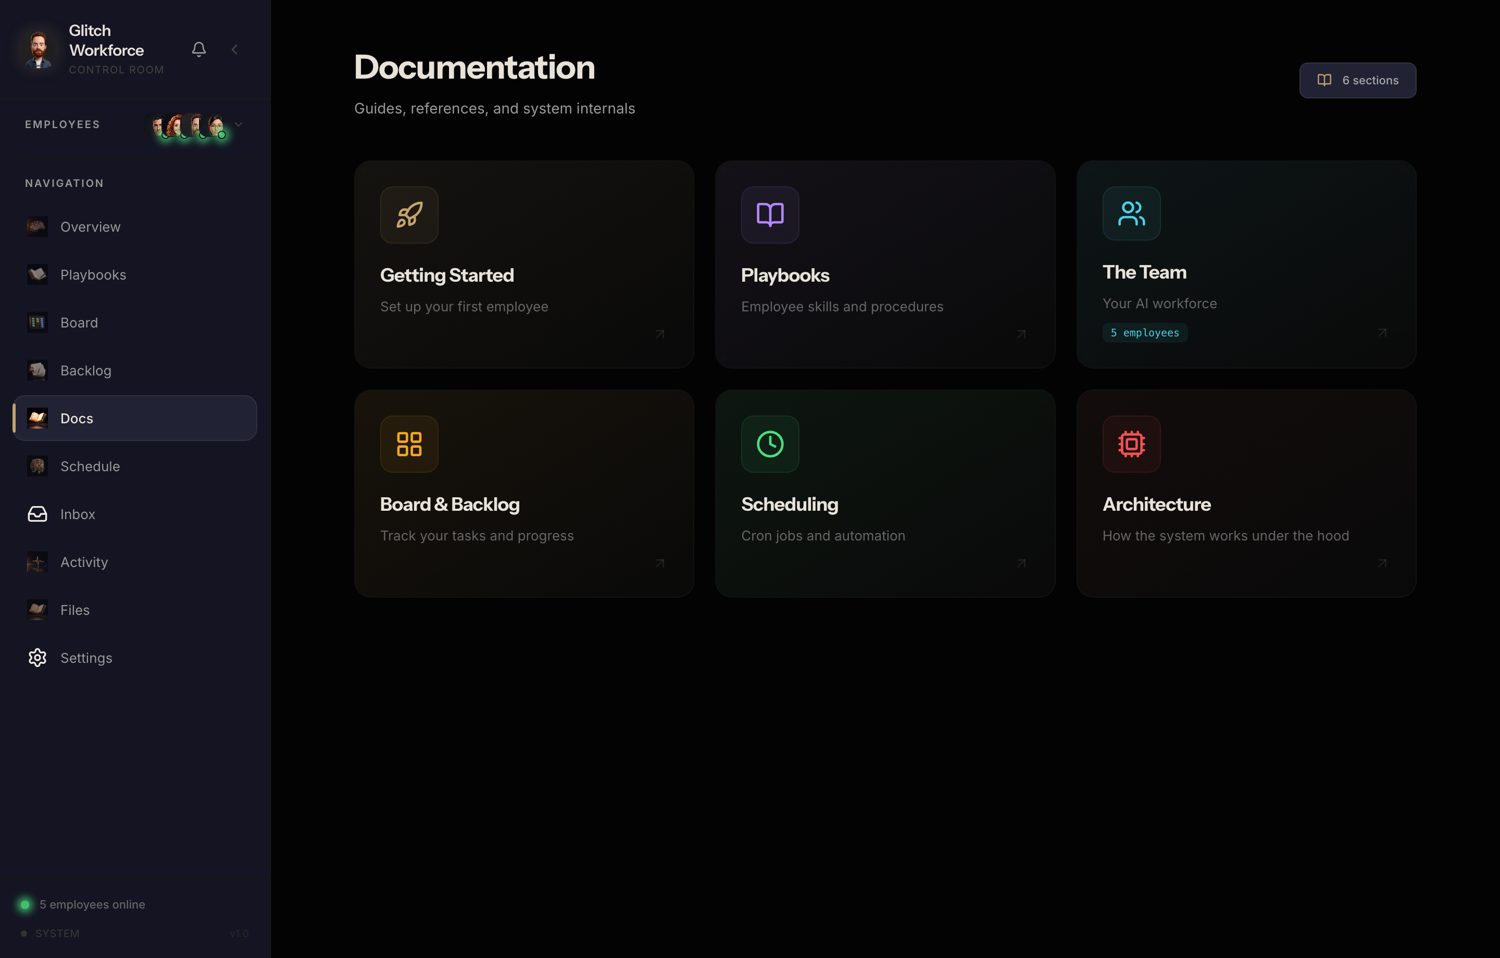Click the rocket icon on Getting Started
The height and width of the screenshot is (958, 1500).
[x=409, y=215]
